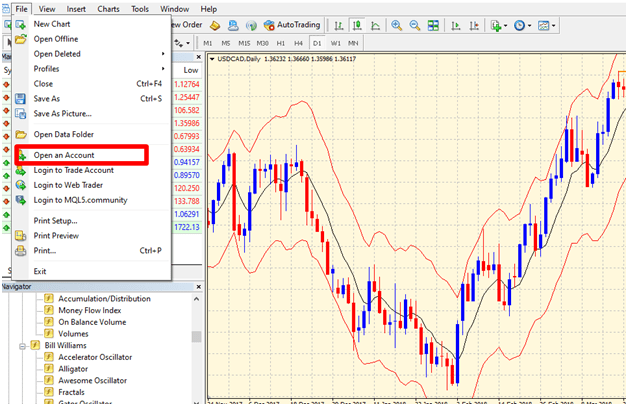Zoom out on the chart

point(415,26)
